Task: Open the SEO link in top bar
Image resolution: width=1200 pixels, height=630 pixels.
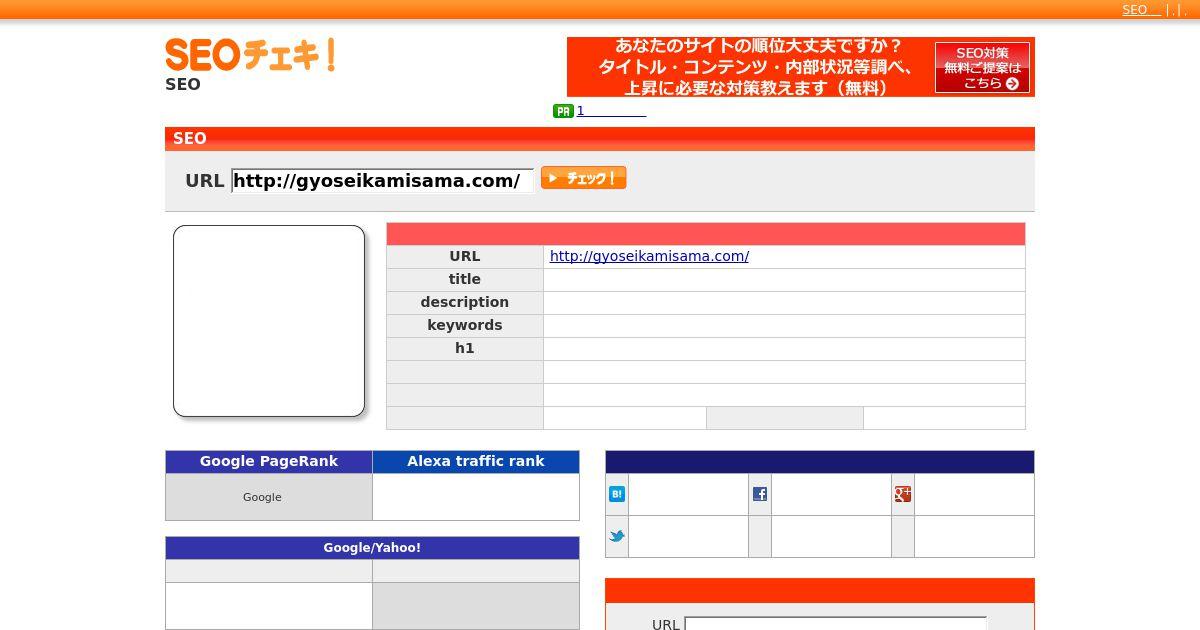Action: pos(1141,10)
